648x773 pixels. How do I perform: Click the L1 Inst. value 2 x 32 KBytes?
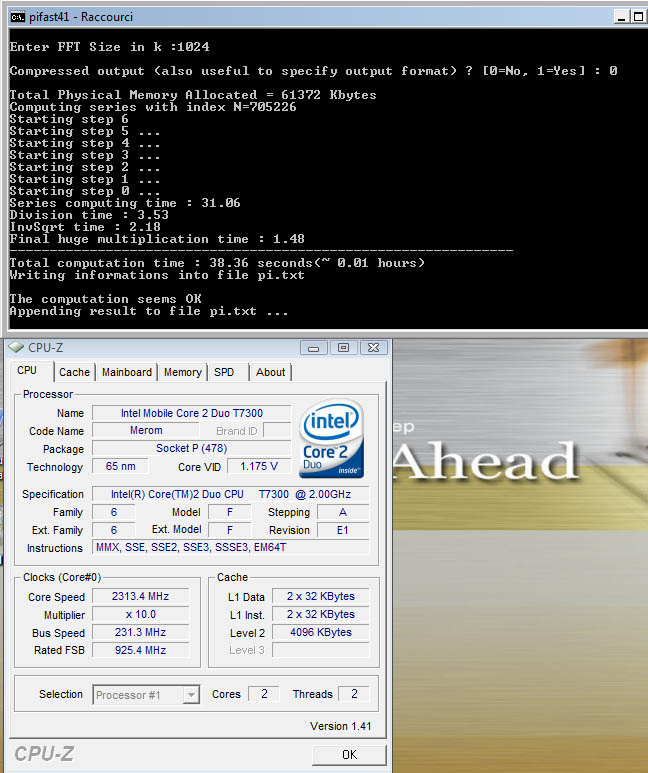pyautogui.click(x=321, y=615)
